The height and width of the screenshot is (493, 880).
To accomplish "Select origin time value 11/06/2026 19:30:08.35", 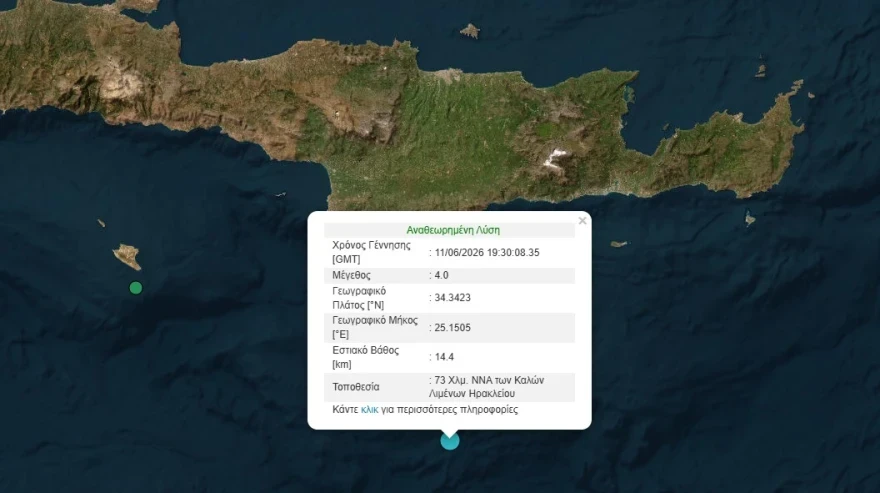I will click(x=487, y=253).
